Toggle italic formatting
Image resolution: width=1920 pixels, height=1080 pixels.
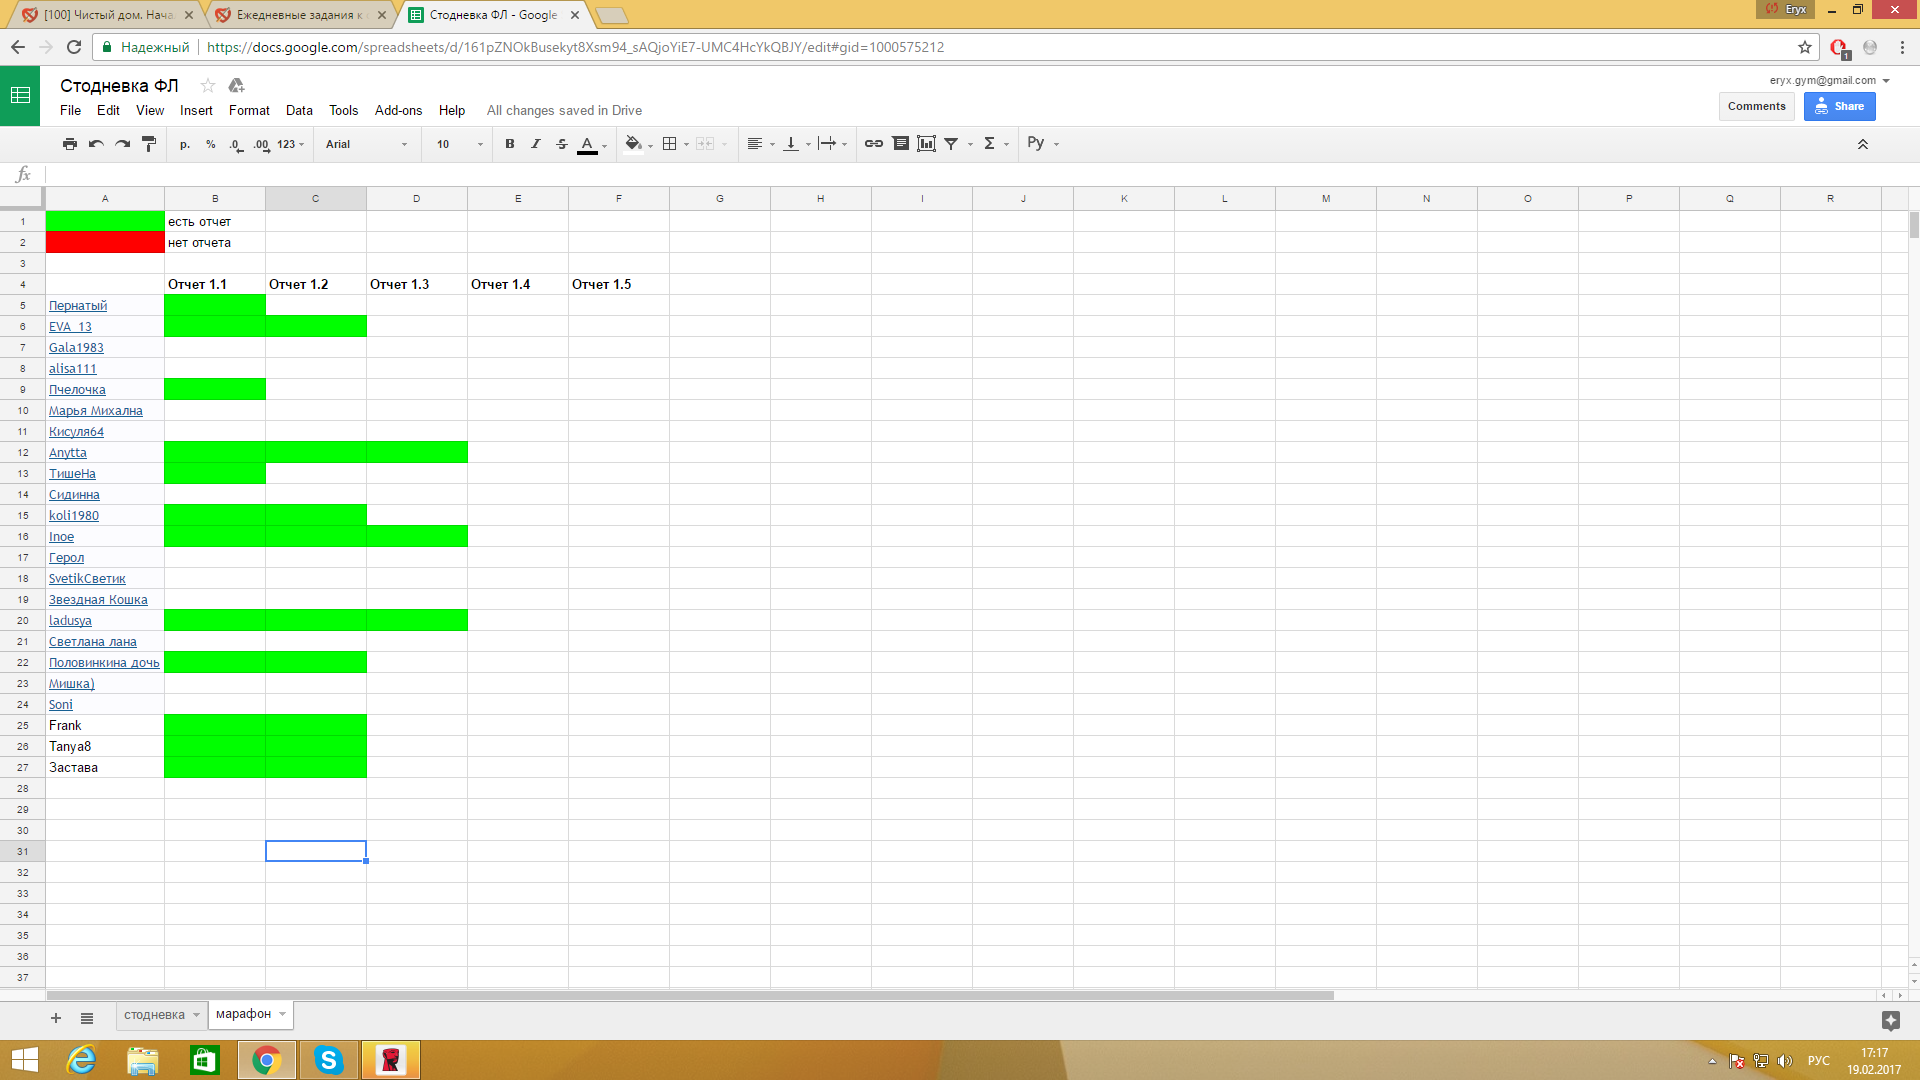[x=536, y=144]
